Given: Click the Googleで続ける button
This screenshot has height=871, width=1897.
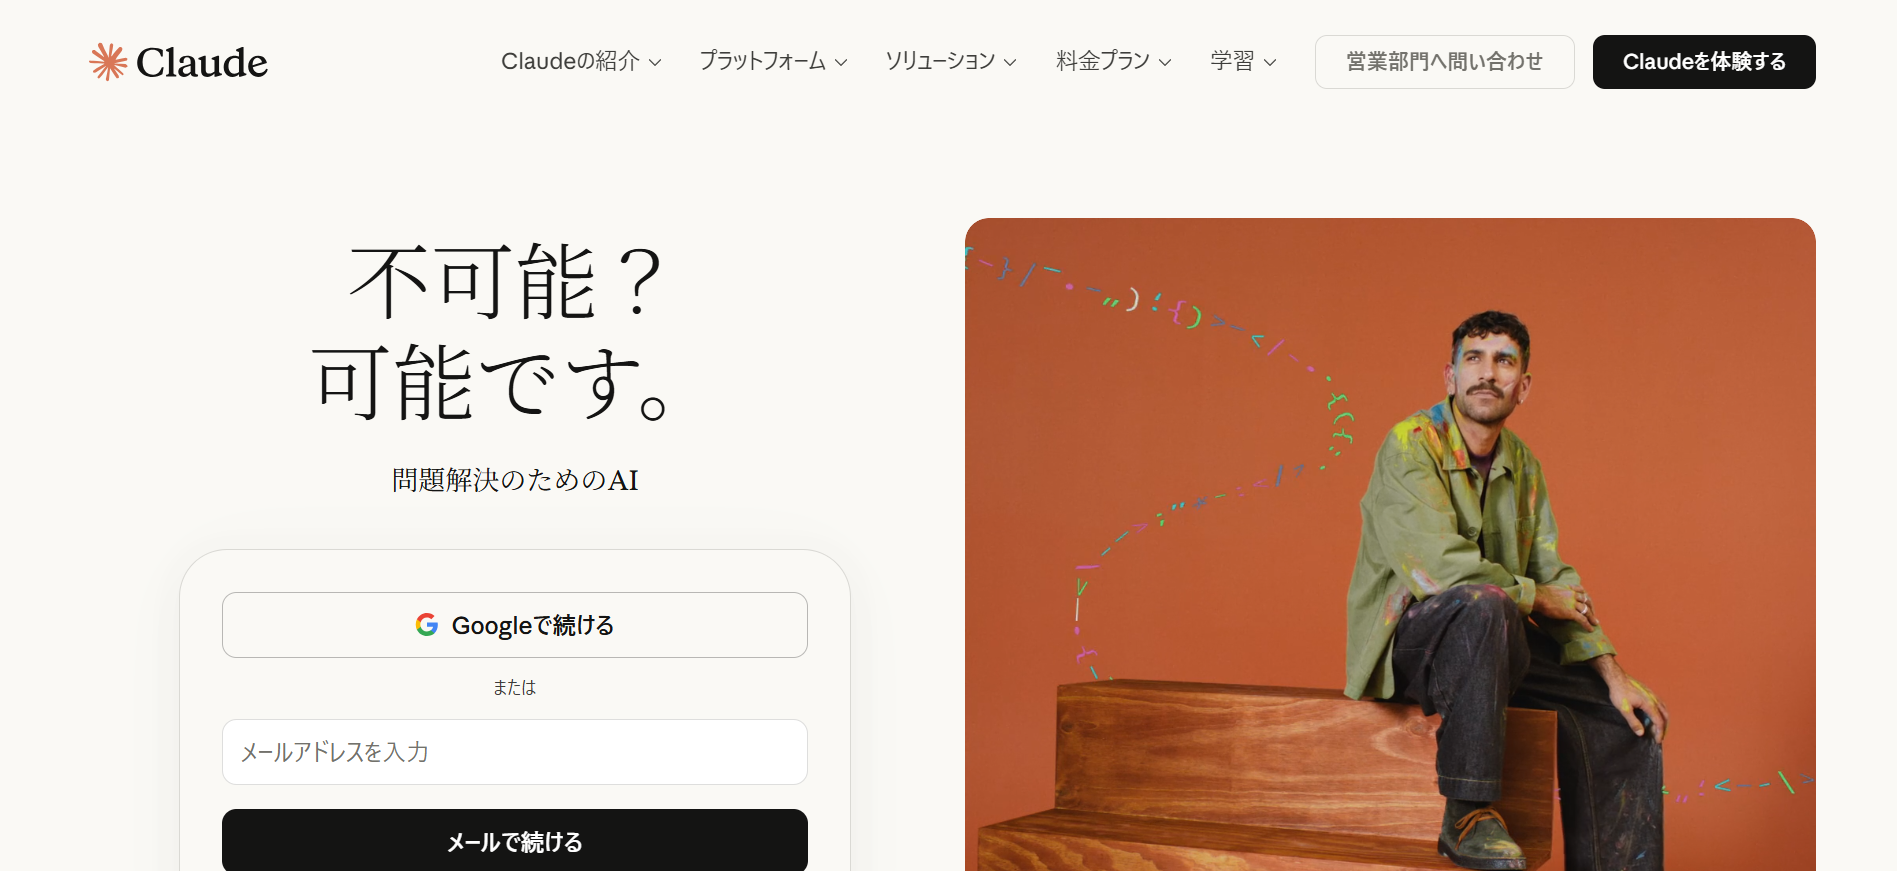Looking at the screenshot, I should click(515, 625).
